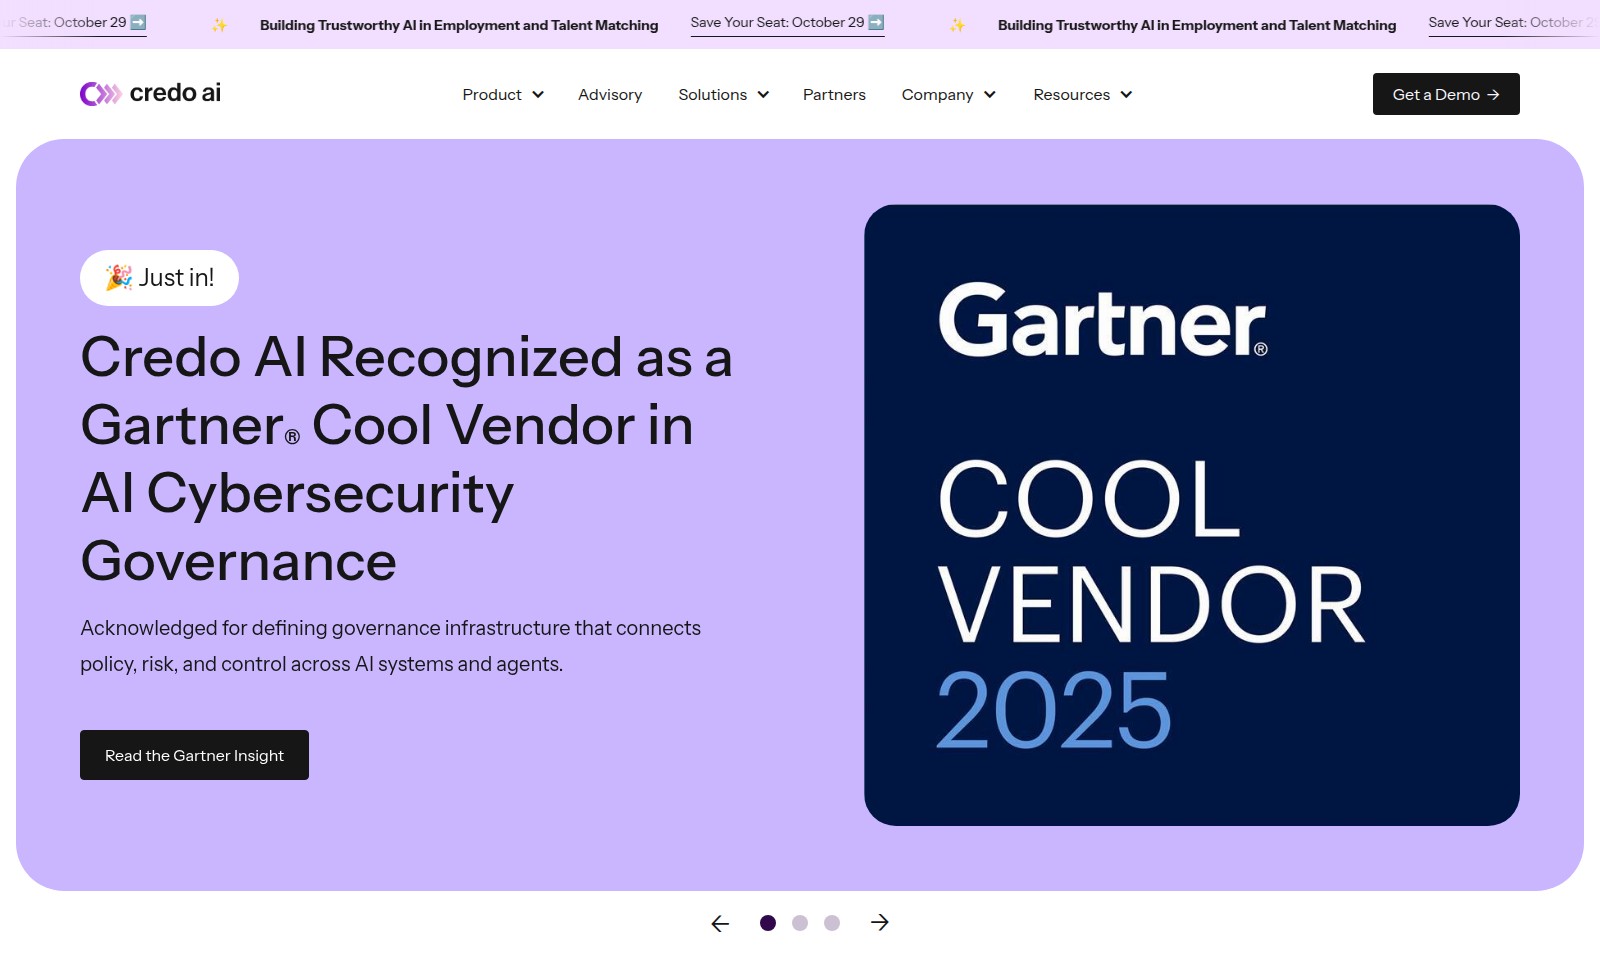1600x960 pixels.
Task: Select the second carousel dot
Action: point(800,923)
